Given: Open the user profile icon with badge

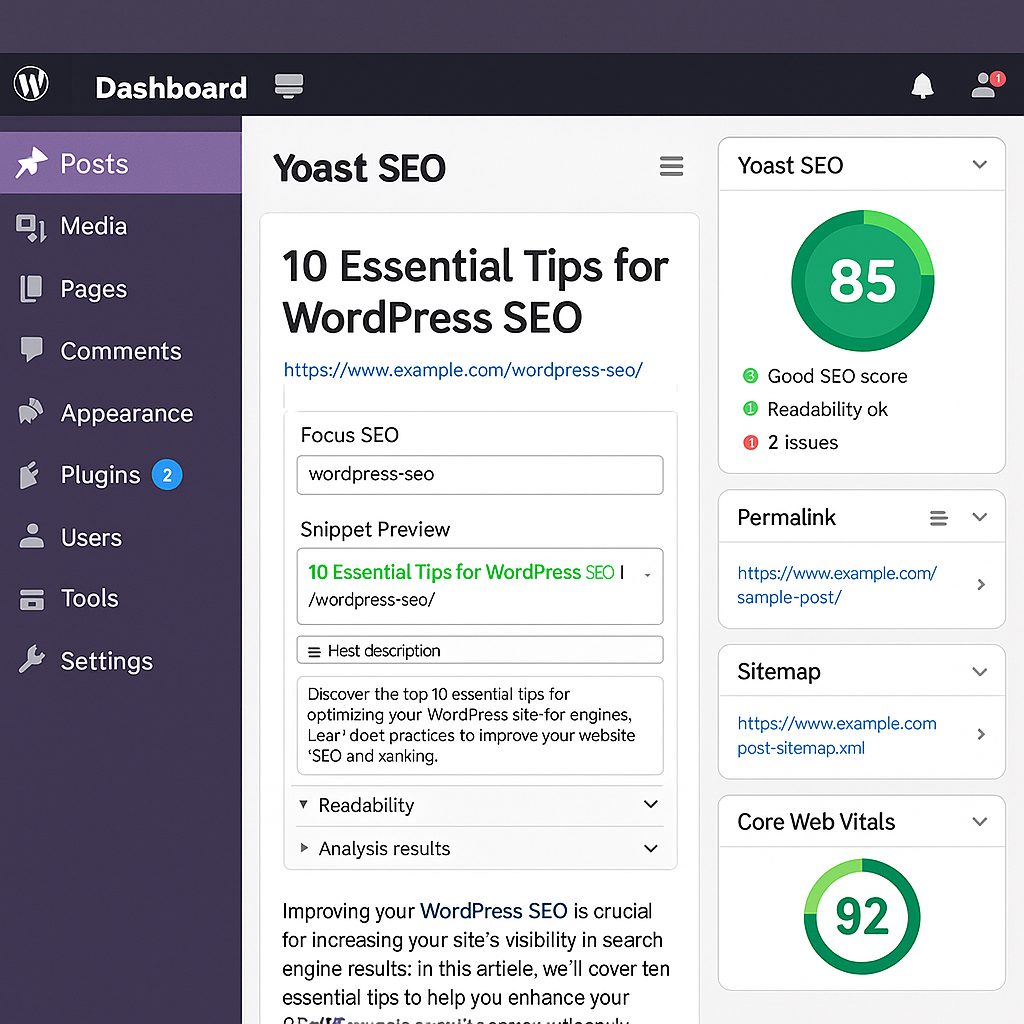Looking at the screenshot, I should pos(981,85).
